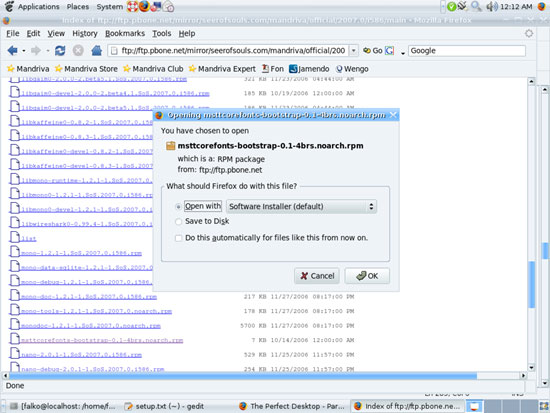Open the Tools menu
Screen dimensions: 550x413
pyautogui.click(x=162, y=33)
